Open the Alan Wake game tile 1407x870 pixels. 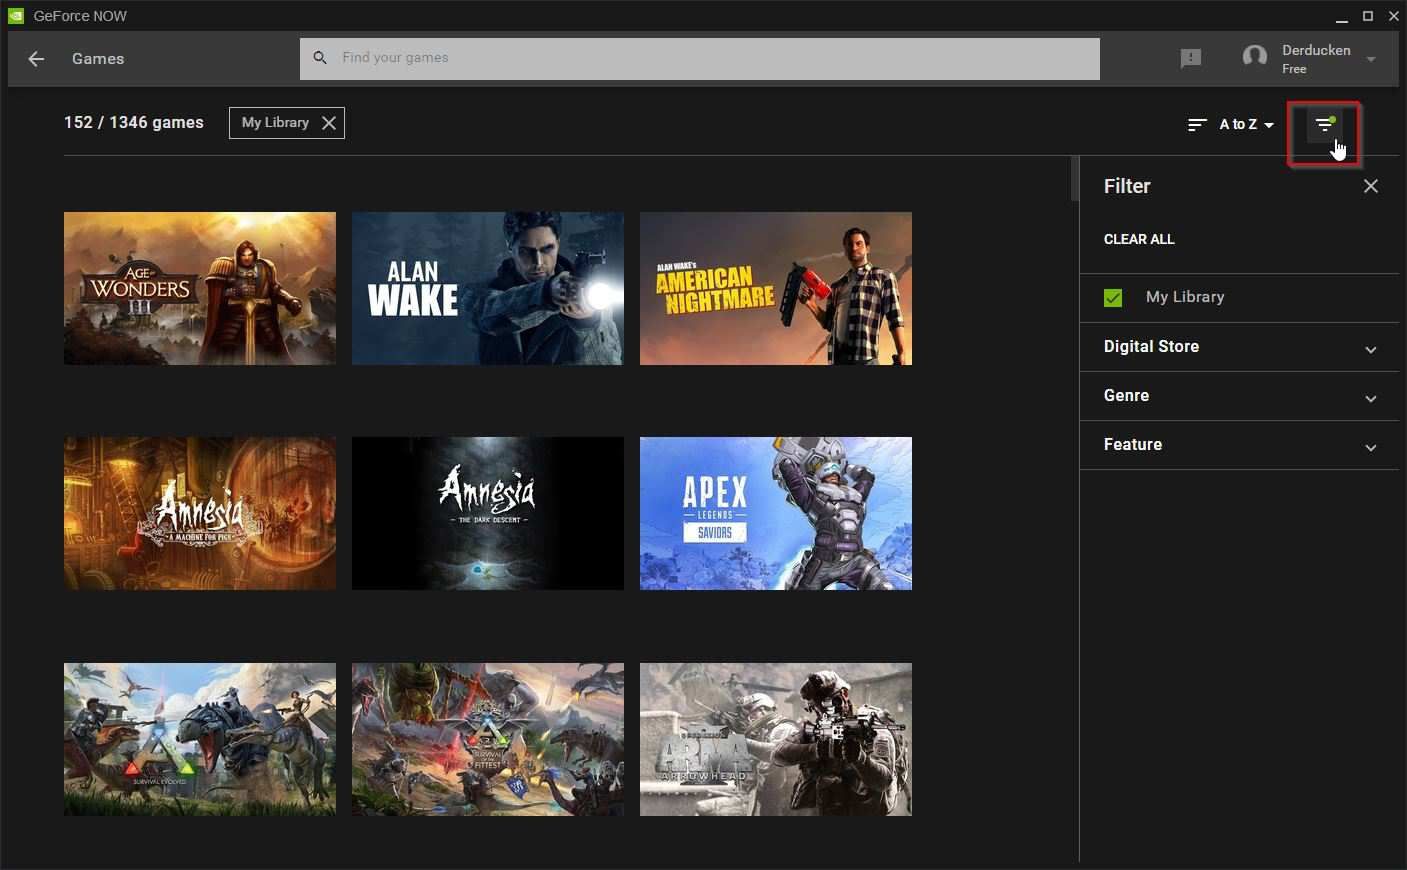[488, 288]
